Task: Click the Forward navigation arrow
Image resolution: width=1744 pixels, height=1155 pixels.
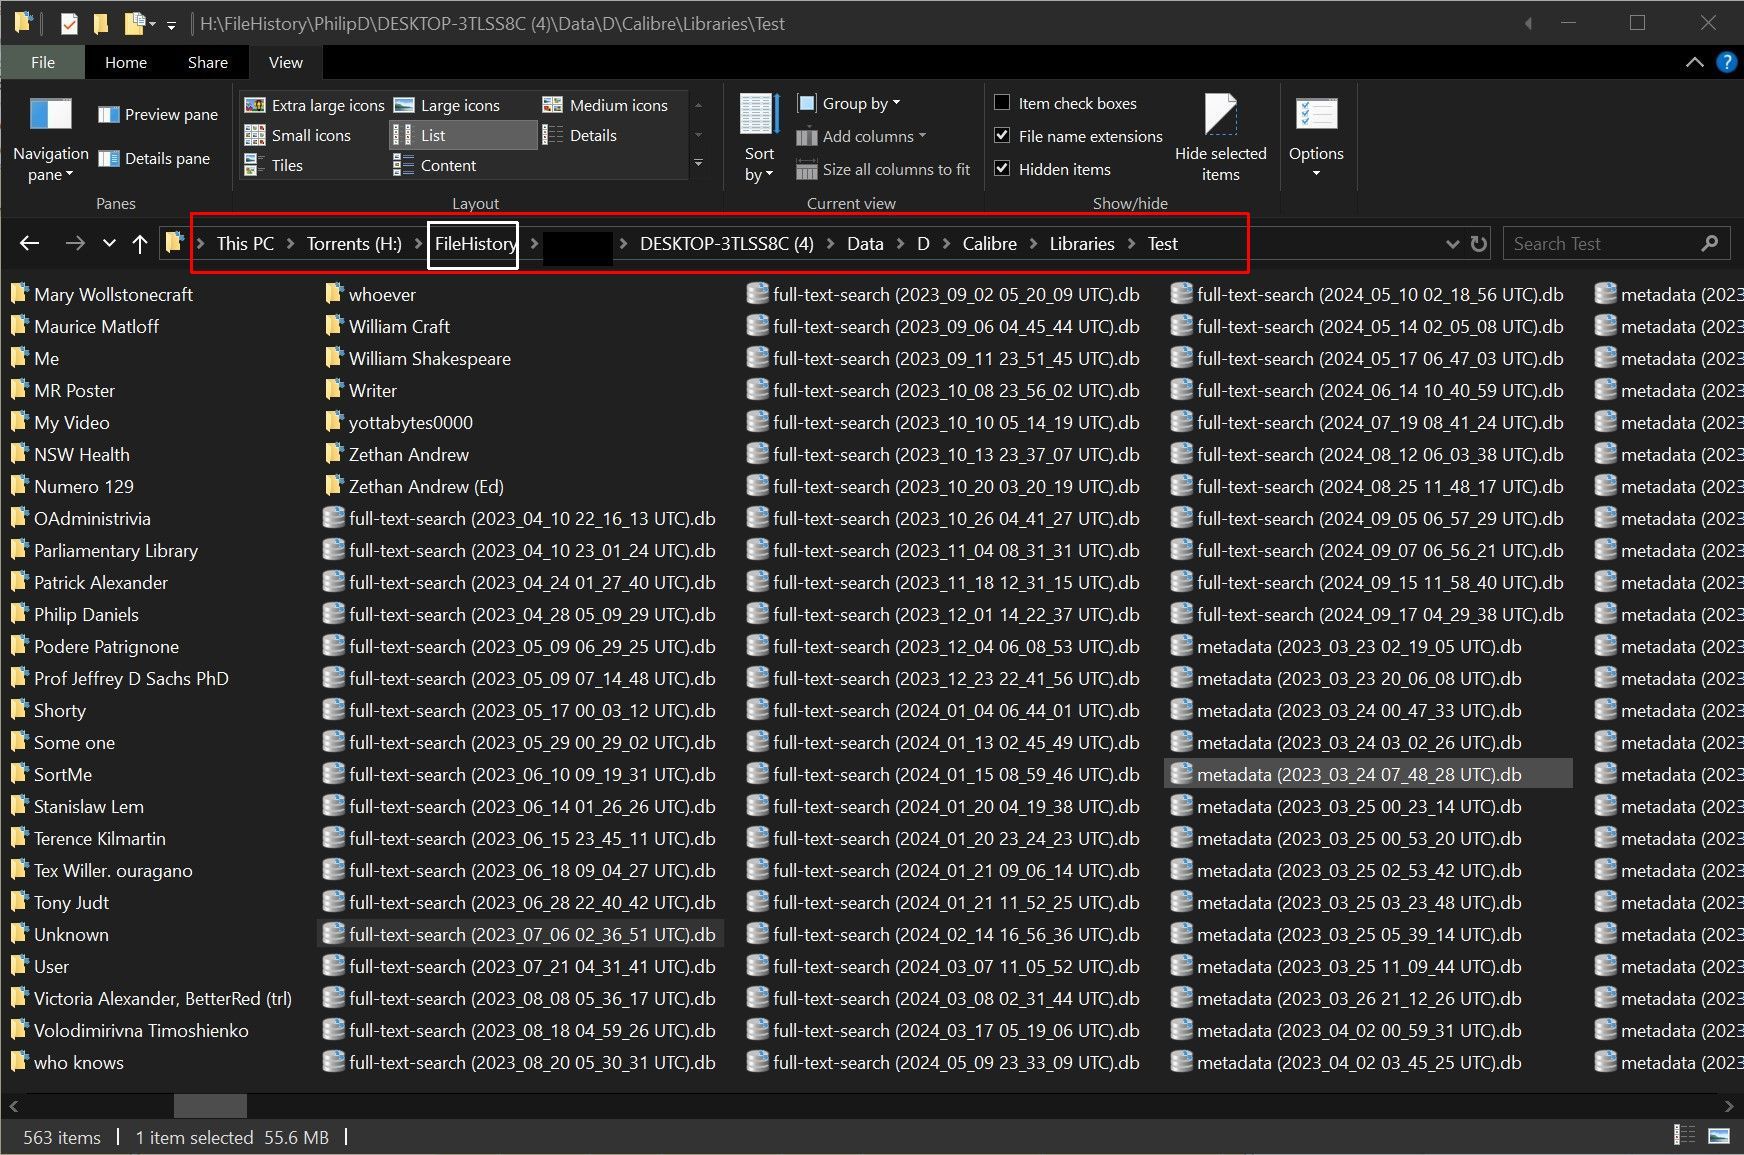Action: tap(75, 243)
